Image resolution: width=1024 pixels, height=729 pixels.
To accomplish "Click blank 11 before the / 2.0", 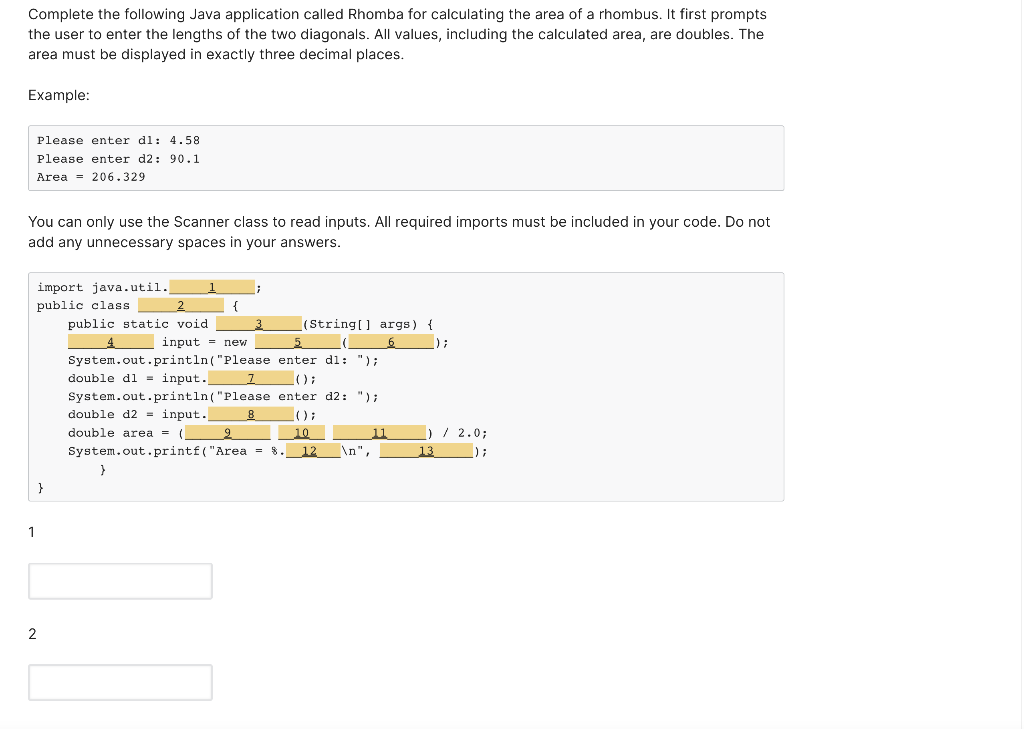I will tap(379, 432).
